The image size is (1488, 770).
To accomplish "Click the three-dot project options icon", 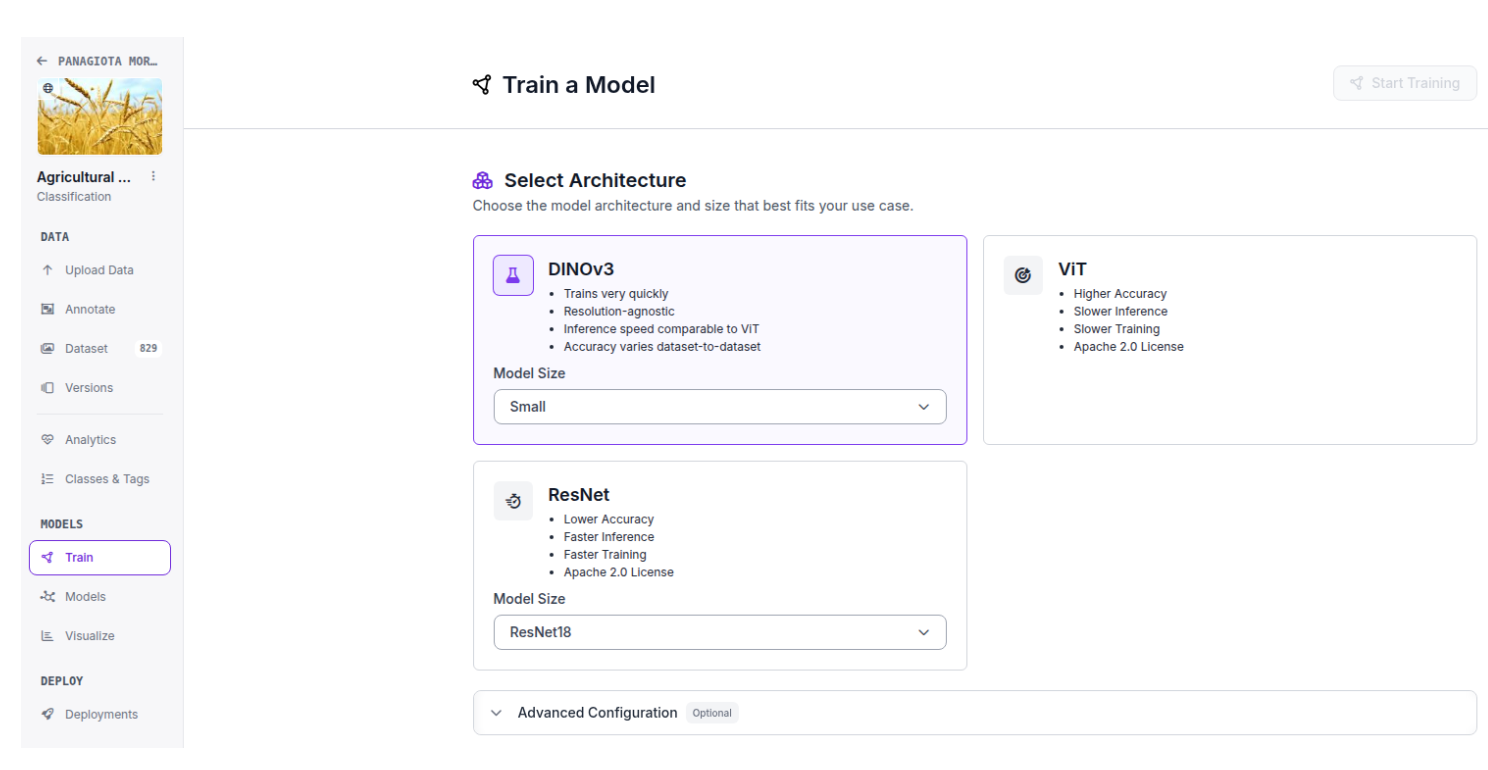I will [153, 176].
